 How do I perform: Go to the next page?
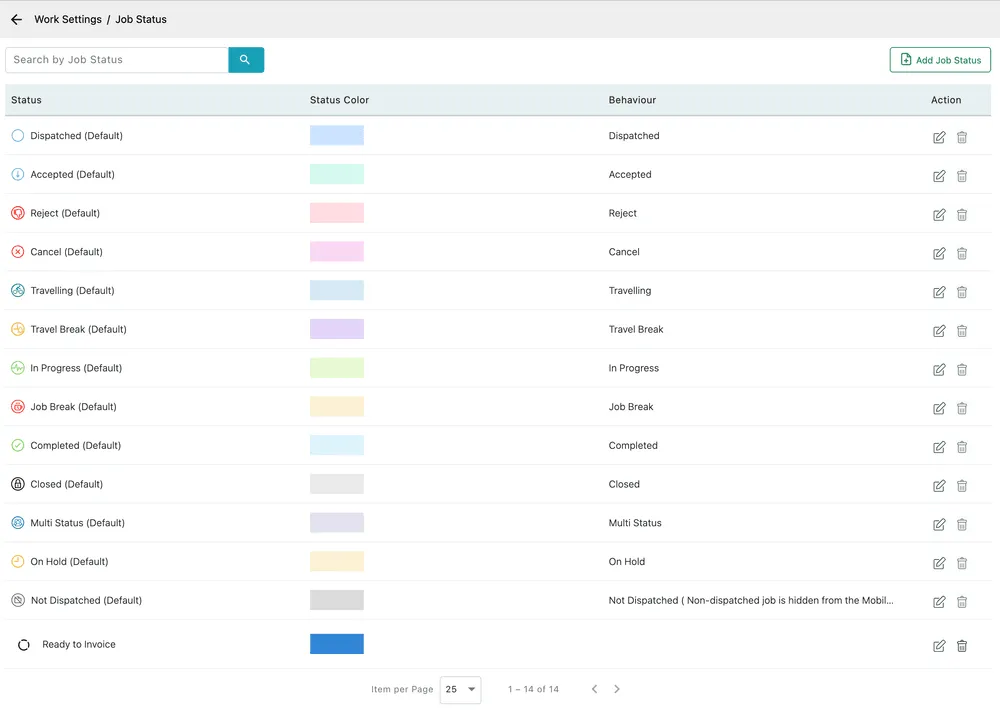617,689
